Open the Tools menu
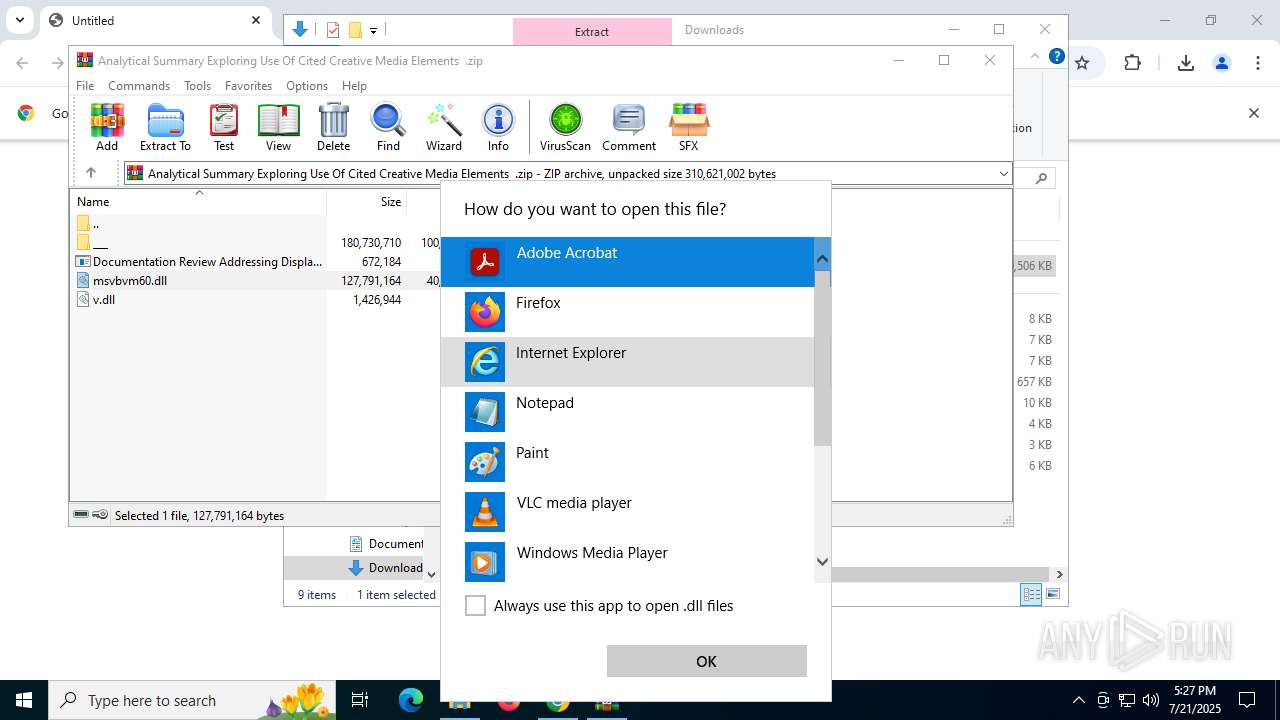 coord(197,86)
